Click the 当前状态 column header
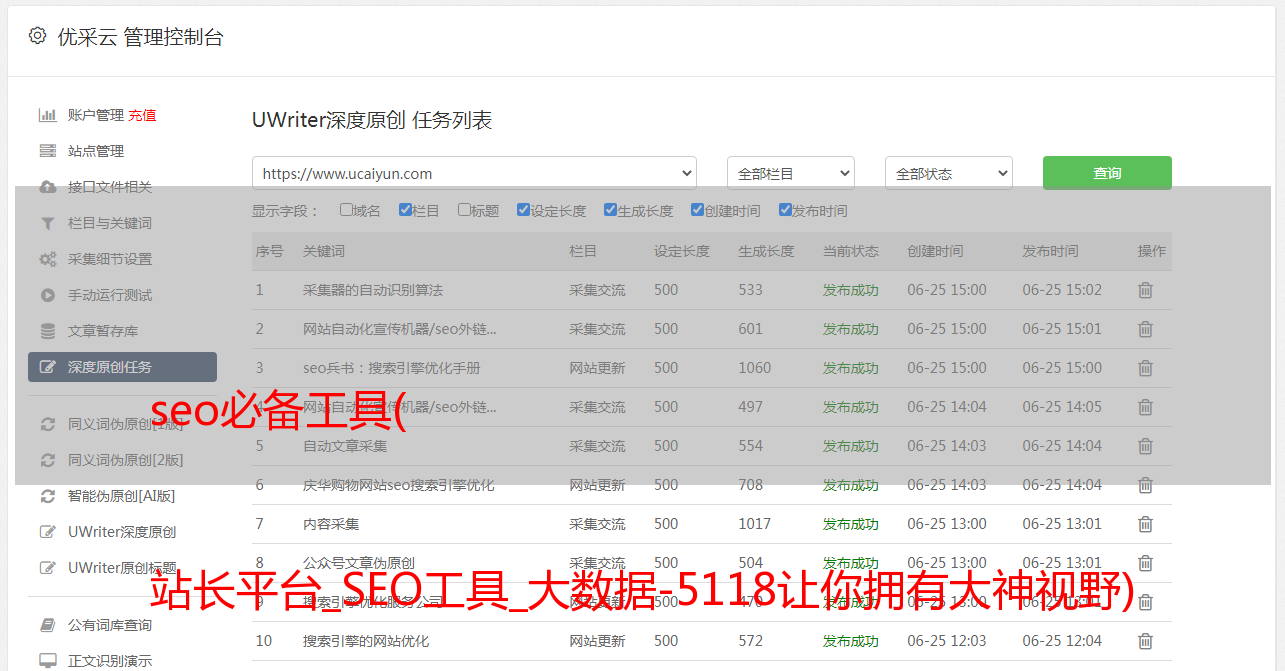1285x671 pixels. (851, 251)
